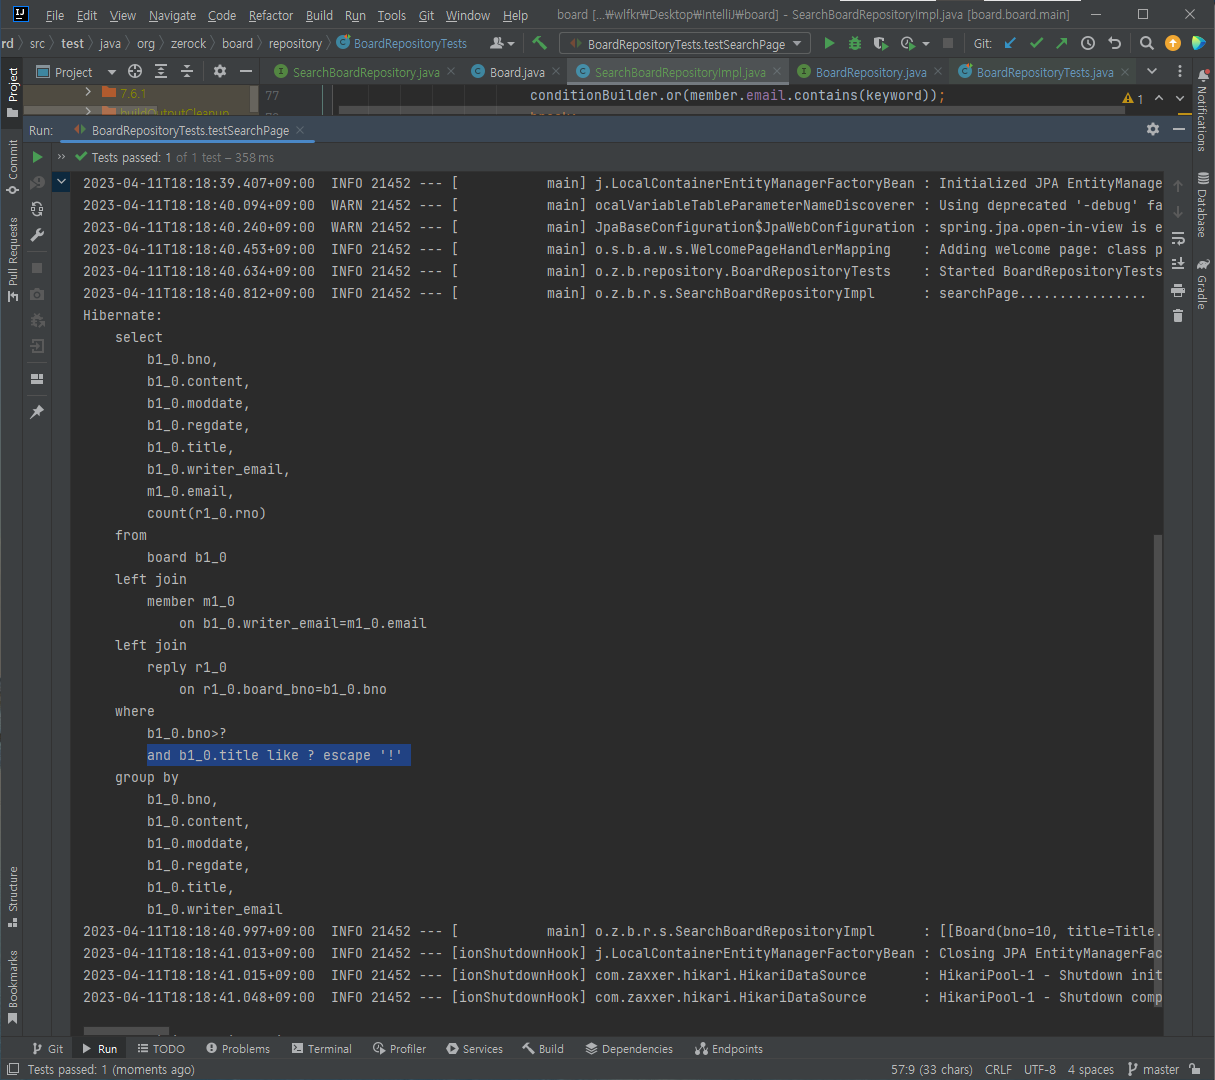Open the Database side panel

[x=1202, y=204]
